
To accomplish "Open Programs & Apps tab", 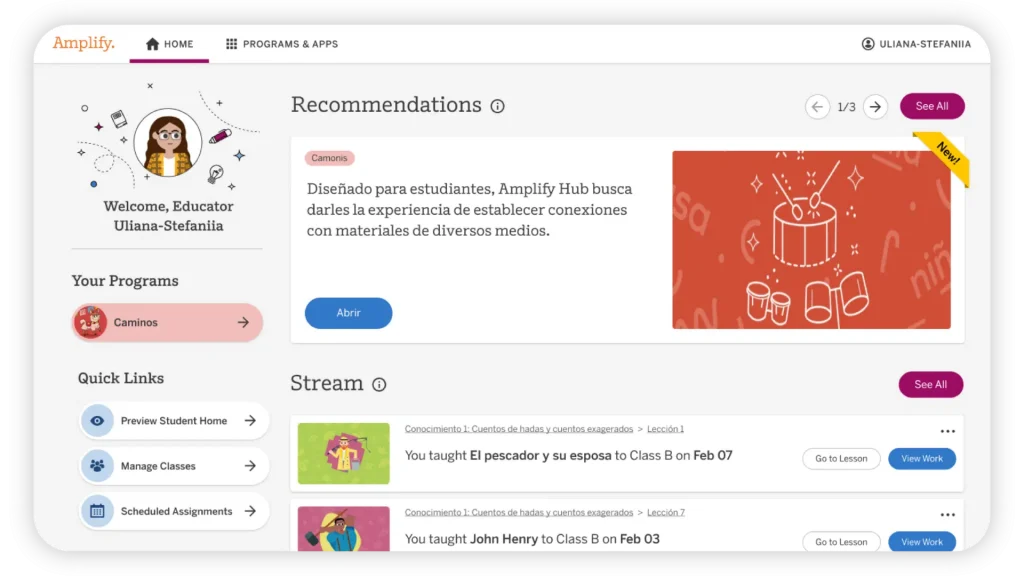I will coord(281,44).
